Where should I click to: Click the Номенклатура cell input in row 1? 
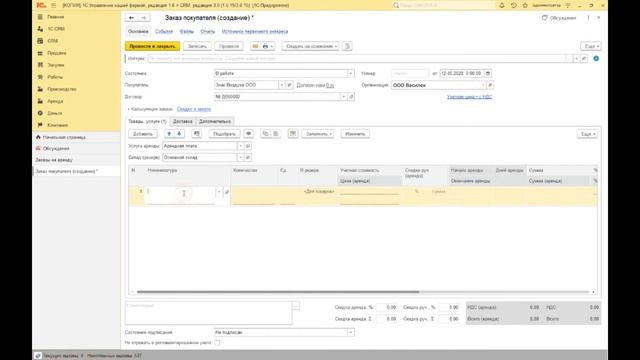[x=181, y=193]
